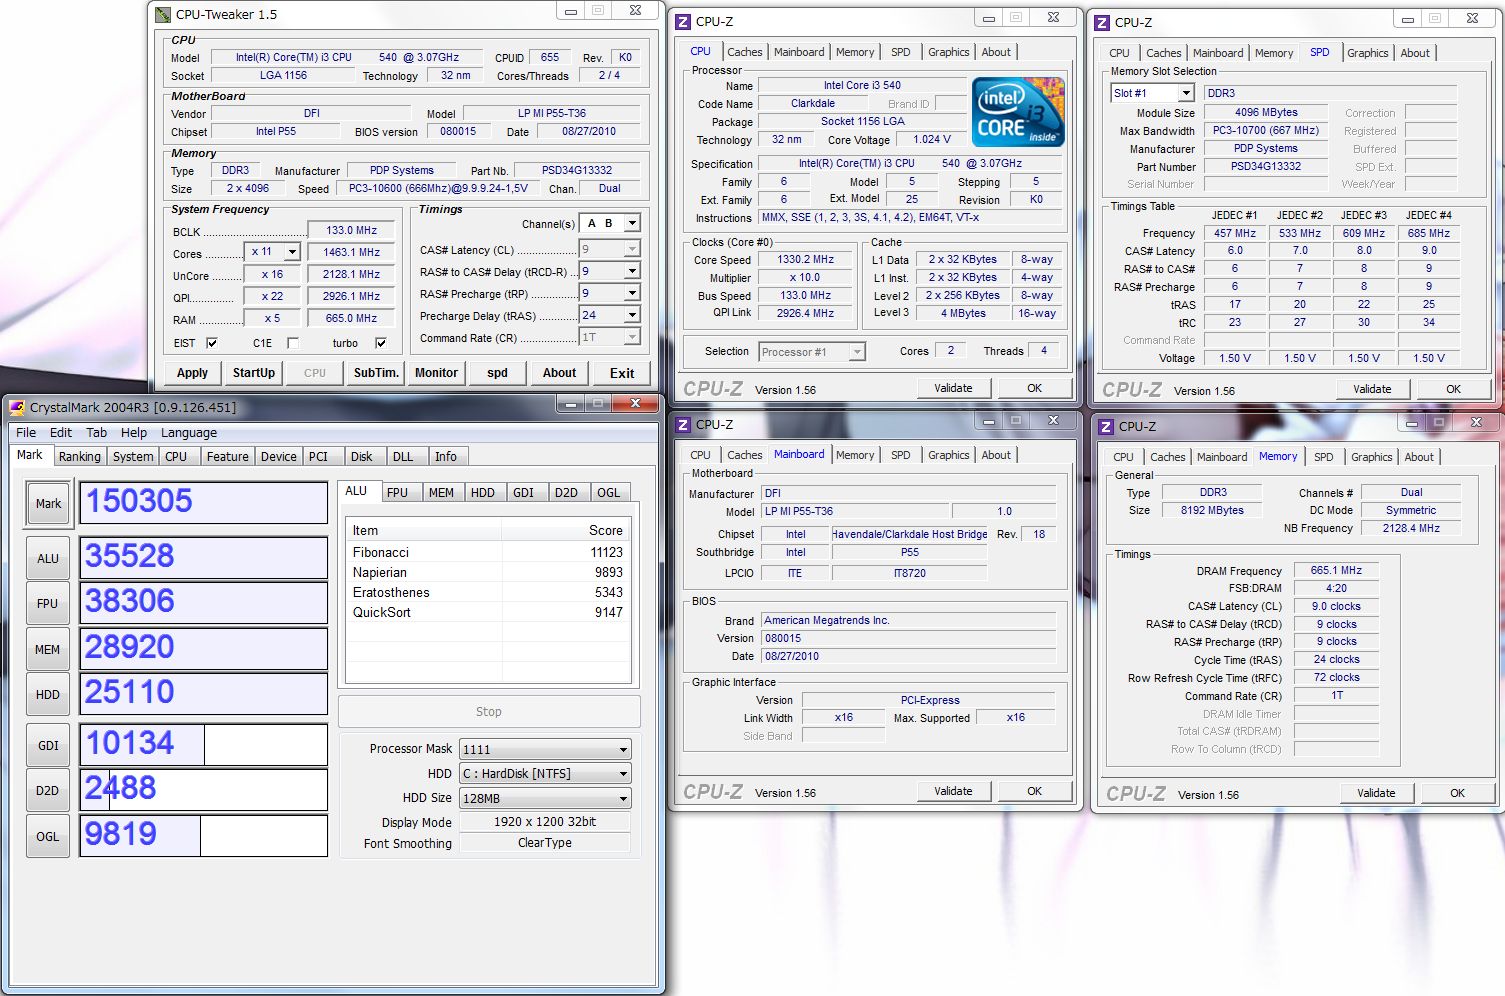
Task: Enable the C1E checkbox in CPU-Tweaker
Action: click(293, 343)
